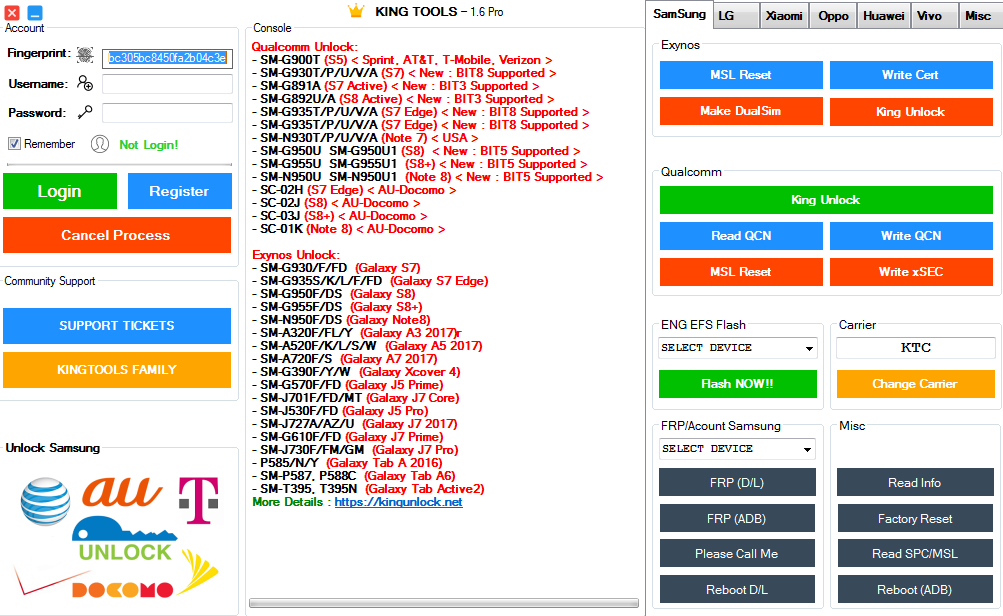The height and width of the screenshot is (616, 1003).
Task: Select the Huawei tab
Action: coord(883,16)
